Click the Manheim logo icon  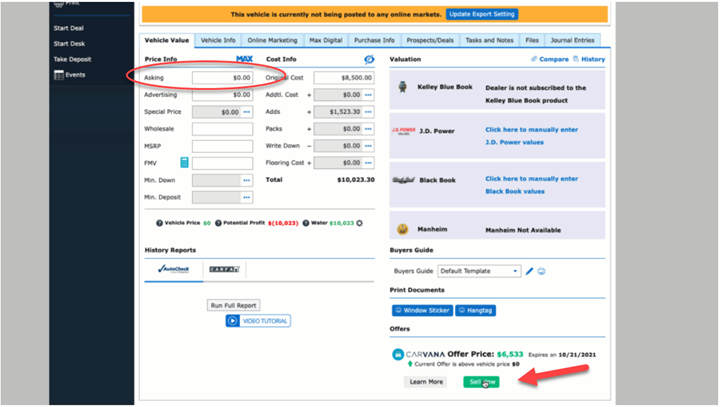403,229
